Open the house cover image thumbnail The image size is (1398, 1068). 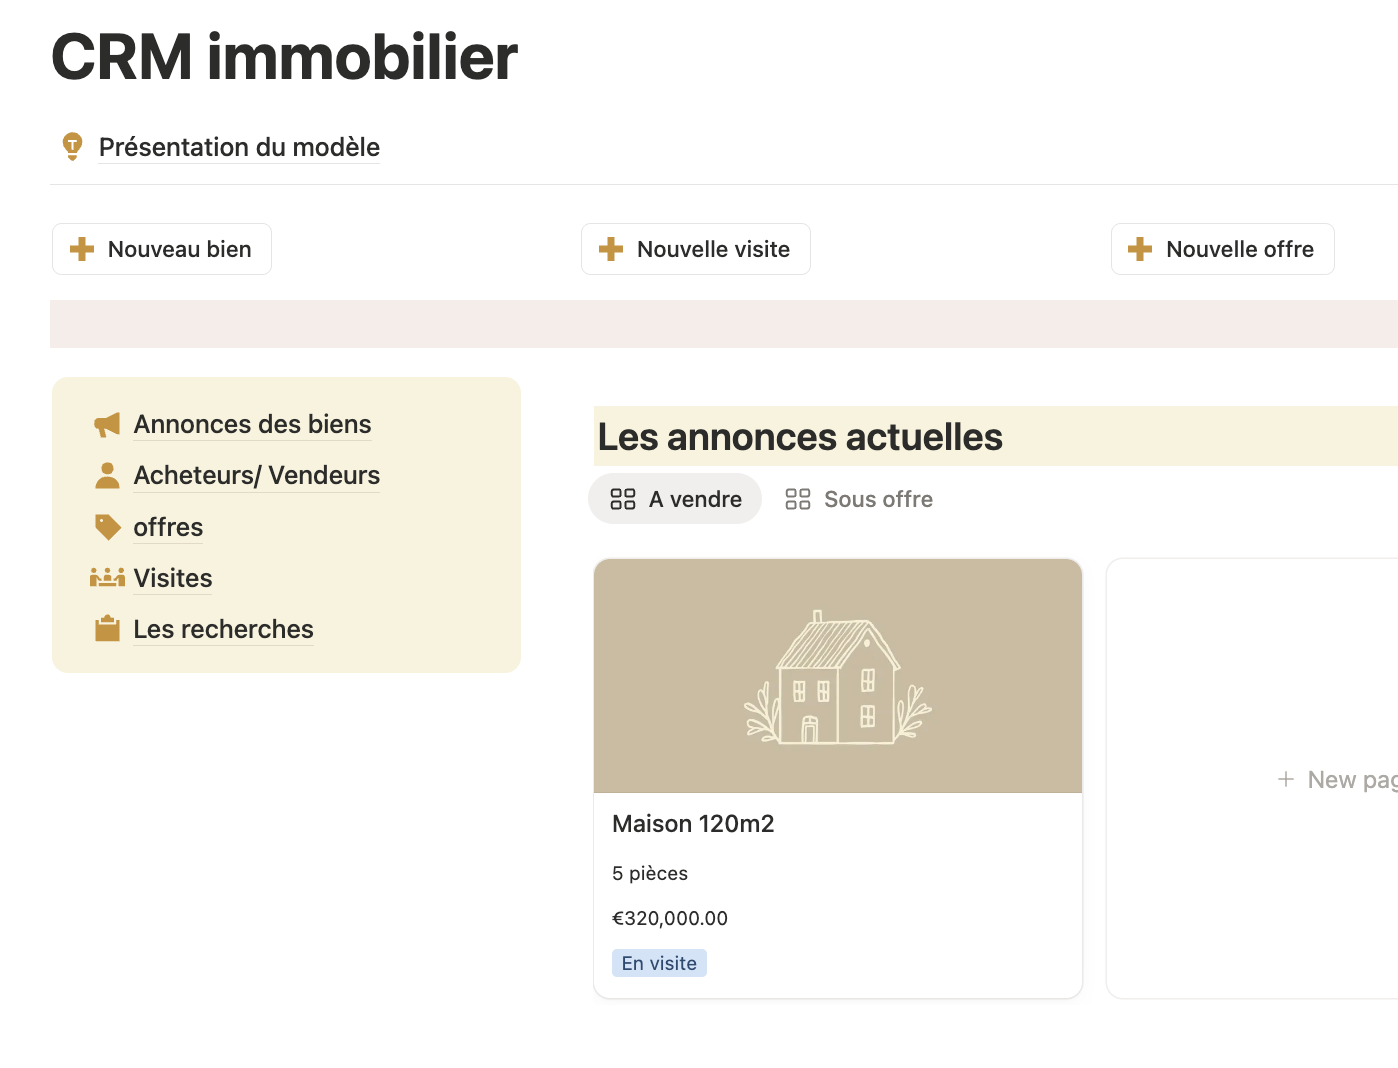pos(837,676)
